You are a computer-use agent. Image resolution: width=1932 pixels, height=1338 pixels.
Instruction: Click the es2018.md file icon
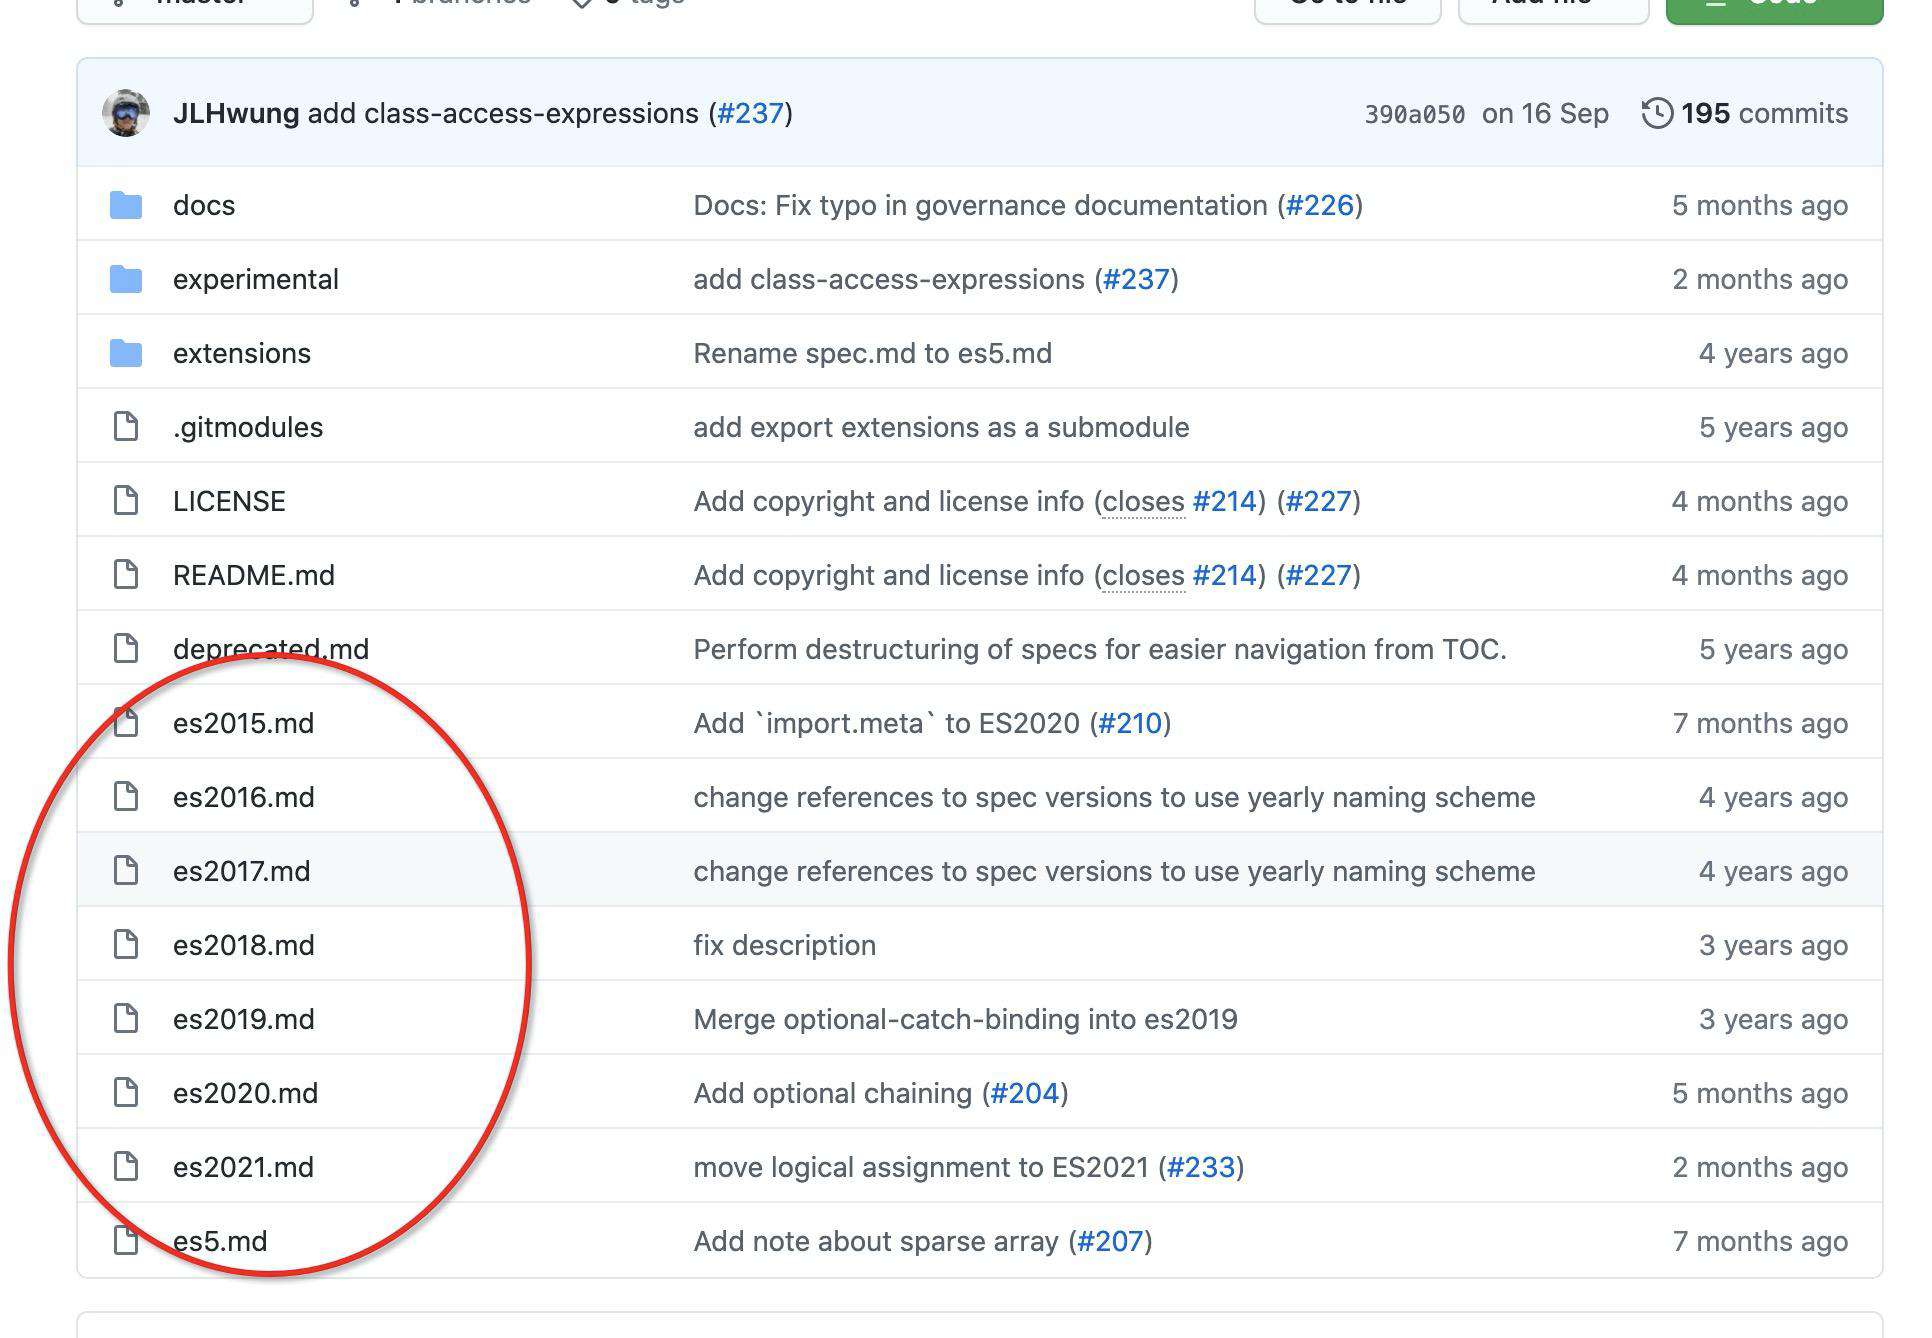tap(126, 945)
